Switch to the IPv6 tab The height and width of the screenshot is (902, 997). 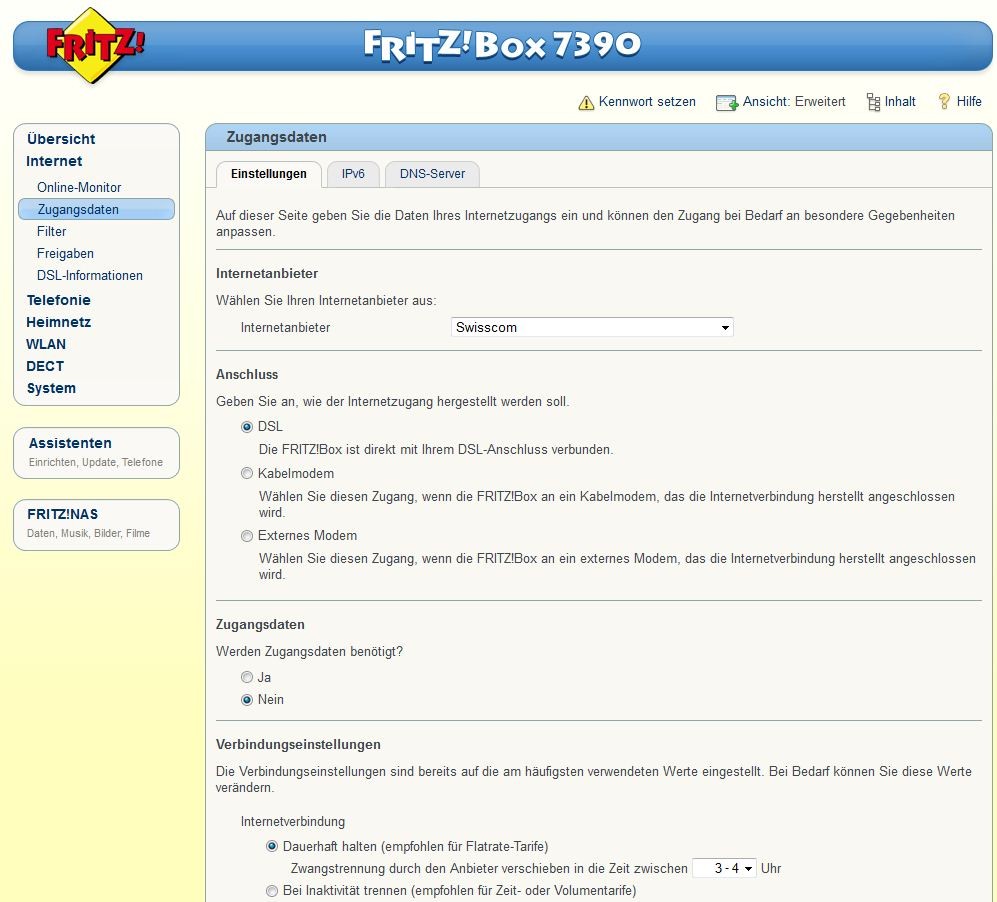pyautogui.click(x=353, y=172)
